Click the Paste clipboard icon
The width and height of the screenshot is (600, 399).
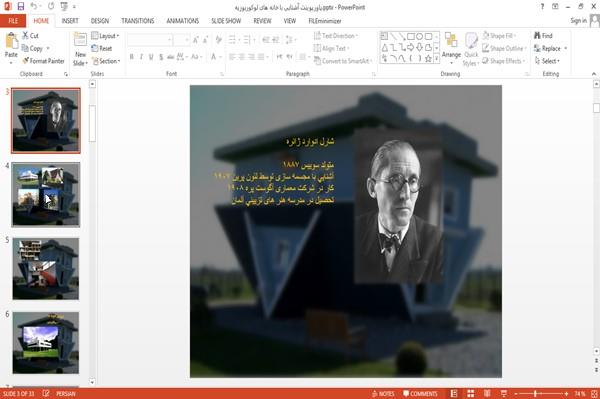[11, 41]
